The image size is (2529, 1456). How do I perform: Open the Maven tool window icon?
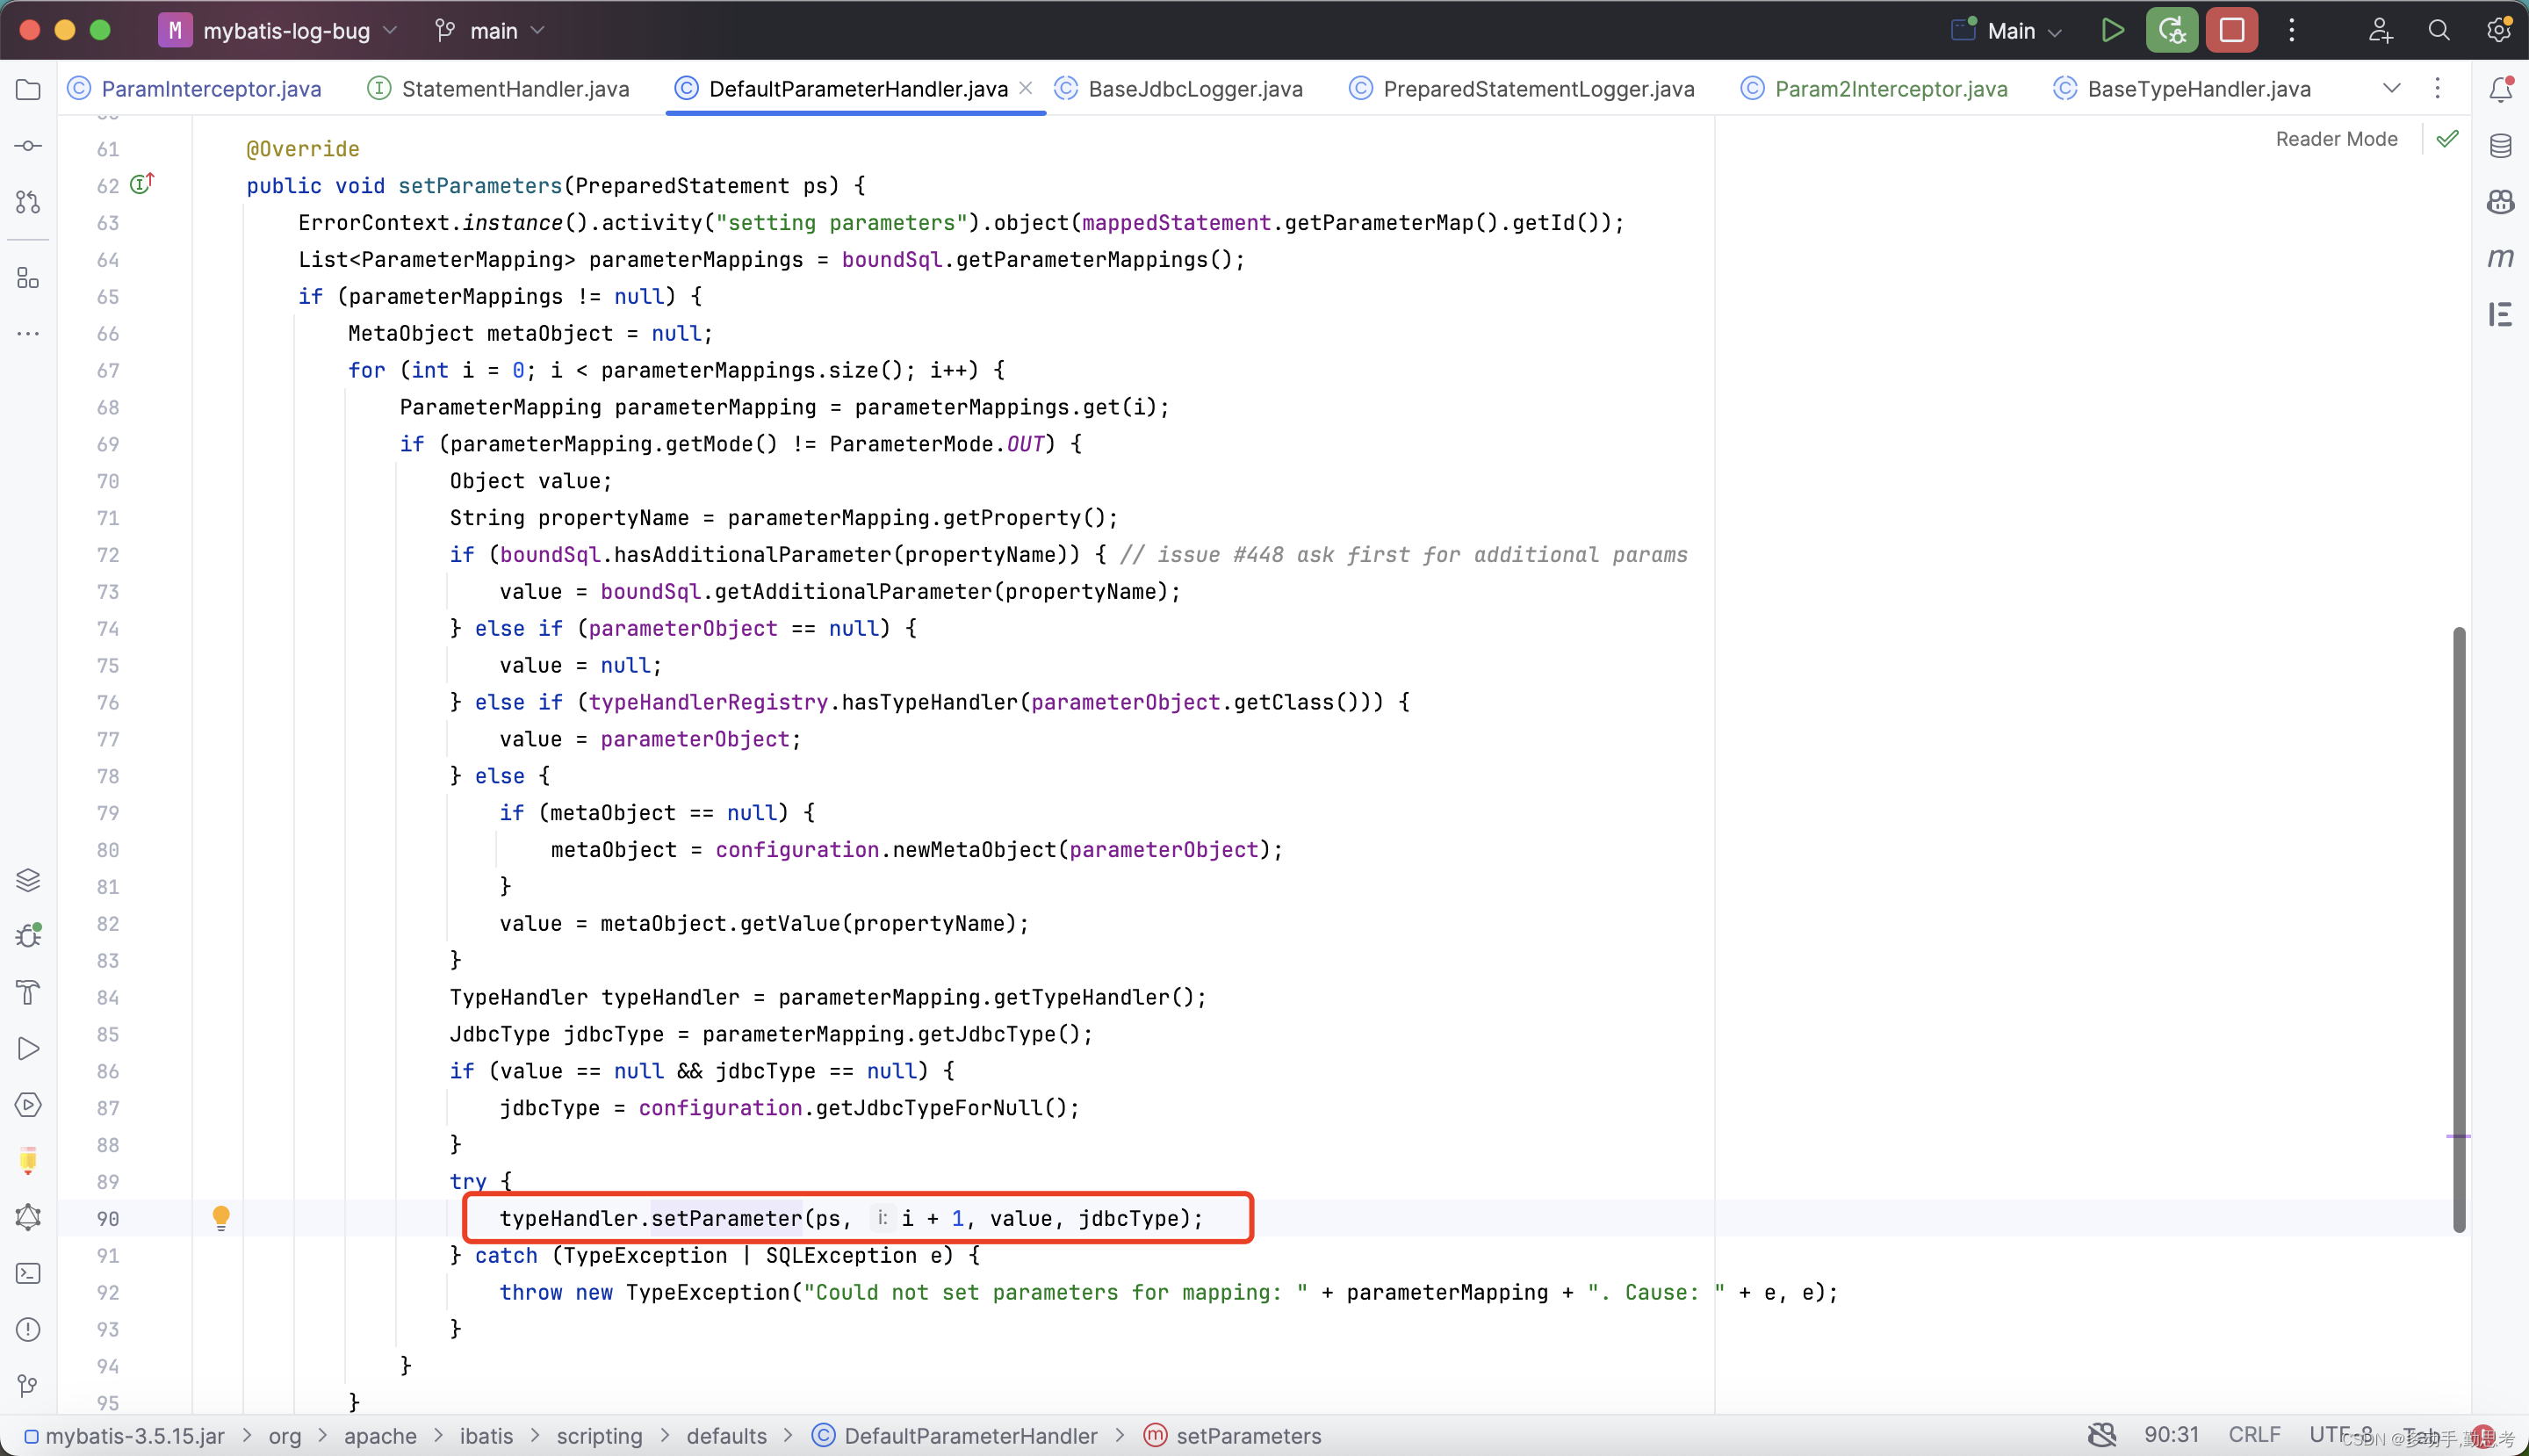[x=2500, y=258]
